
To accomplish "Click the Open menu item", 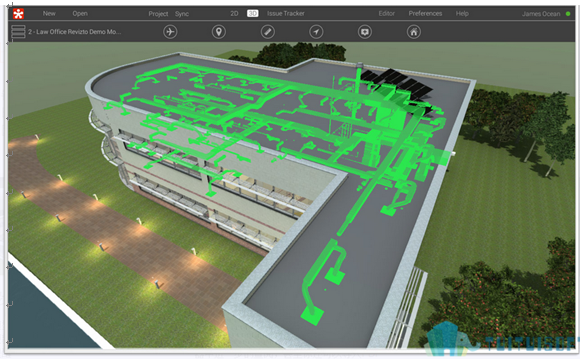I will (x=80, y=13).
